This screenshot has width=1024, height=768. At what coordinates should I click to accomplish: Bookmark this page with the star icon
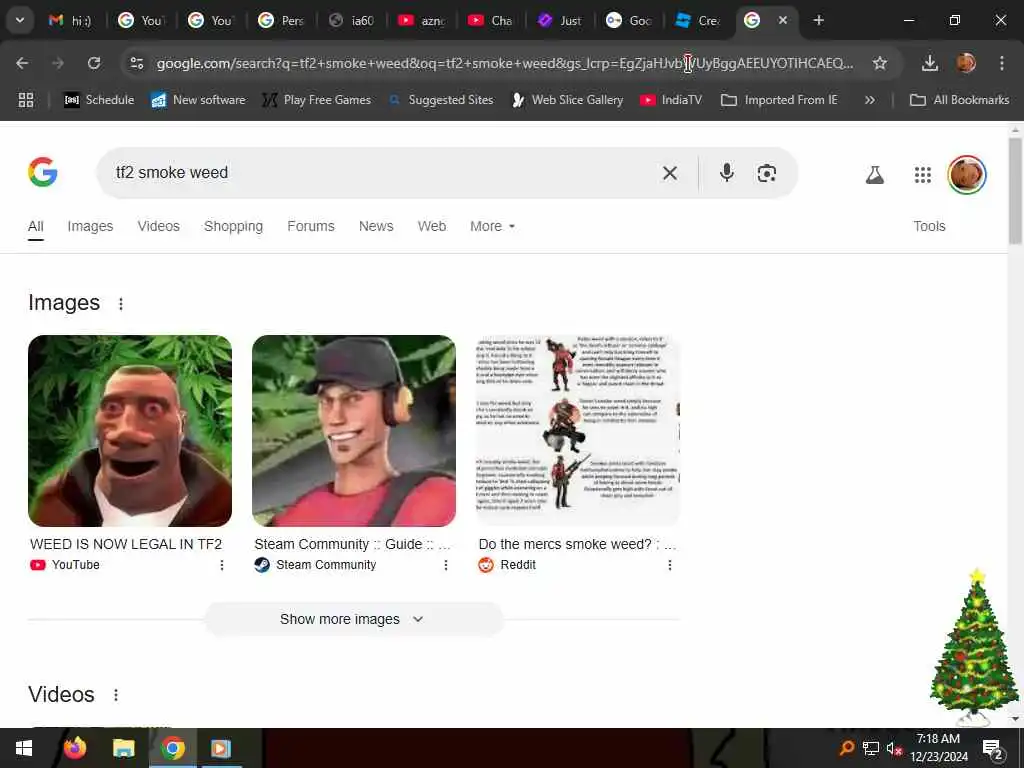tap(880, 63)
